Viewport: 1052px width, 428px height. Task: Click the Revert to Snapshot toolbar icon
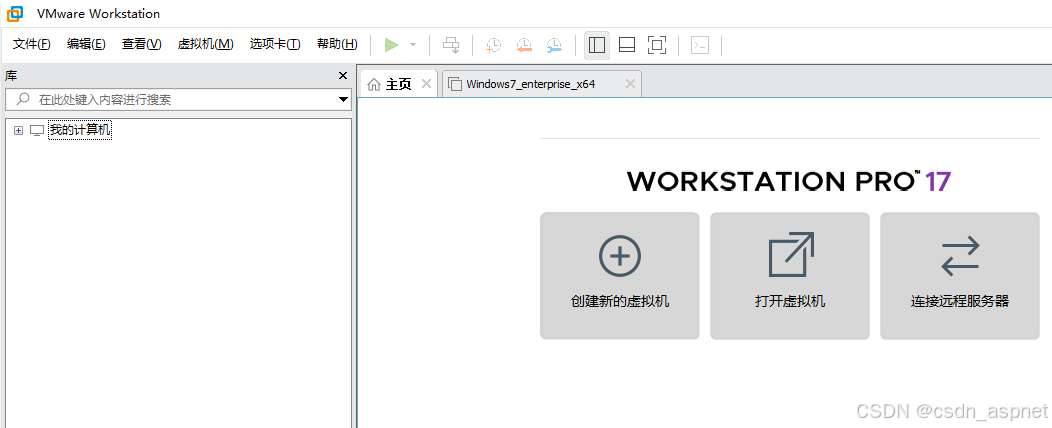pyautogui.click(x=523, y=45)
